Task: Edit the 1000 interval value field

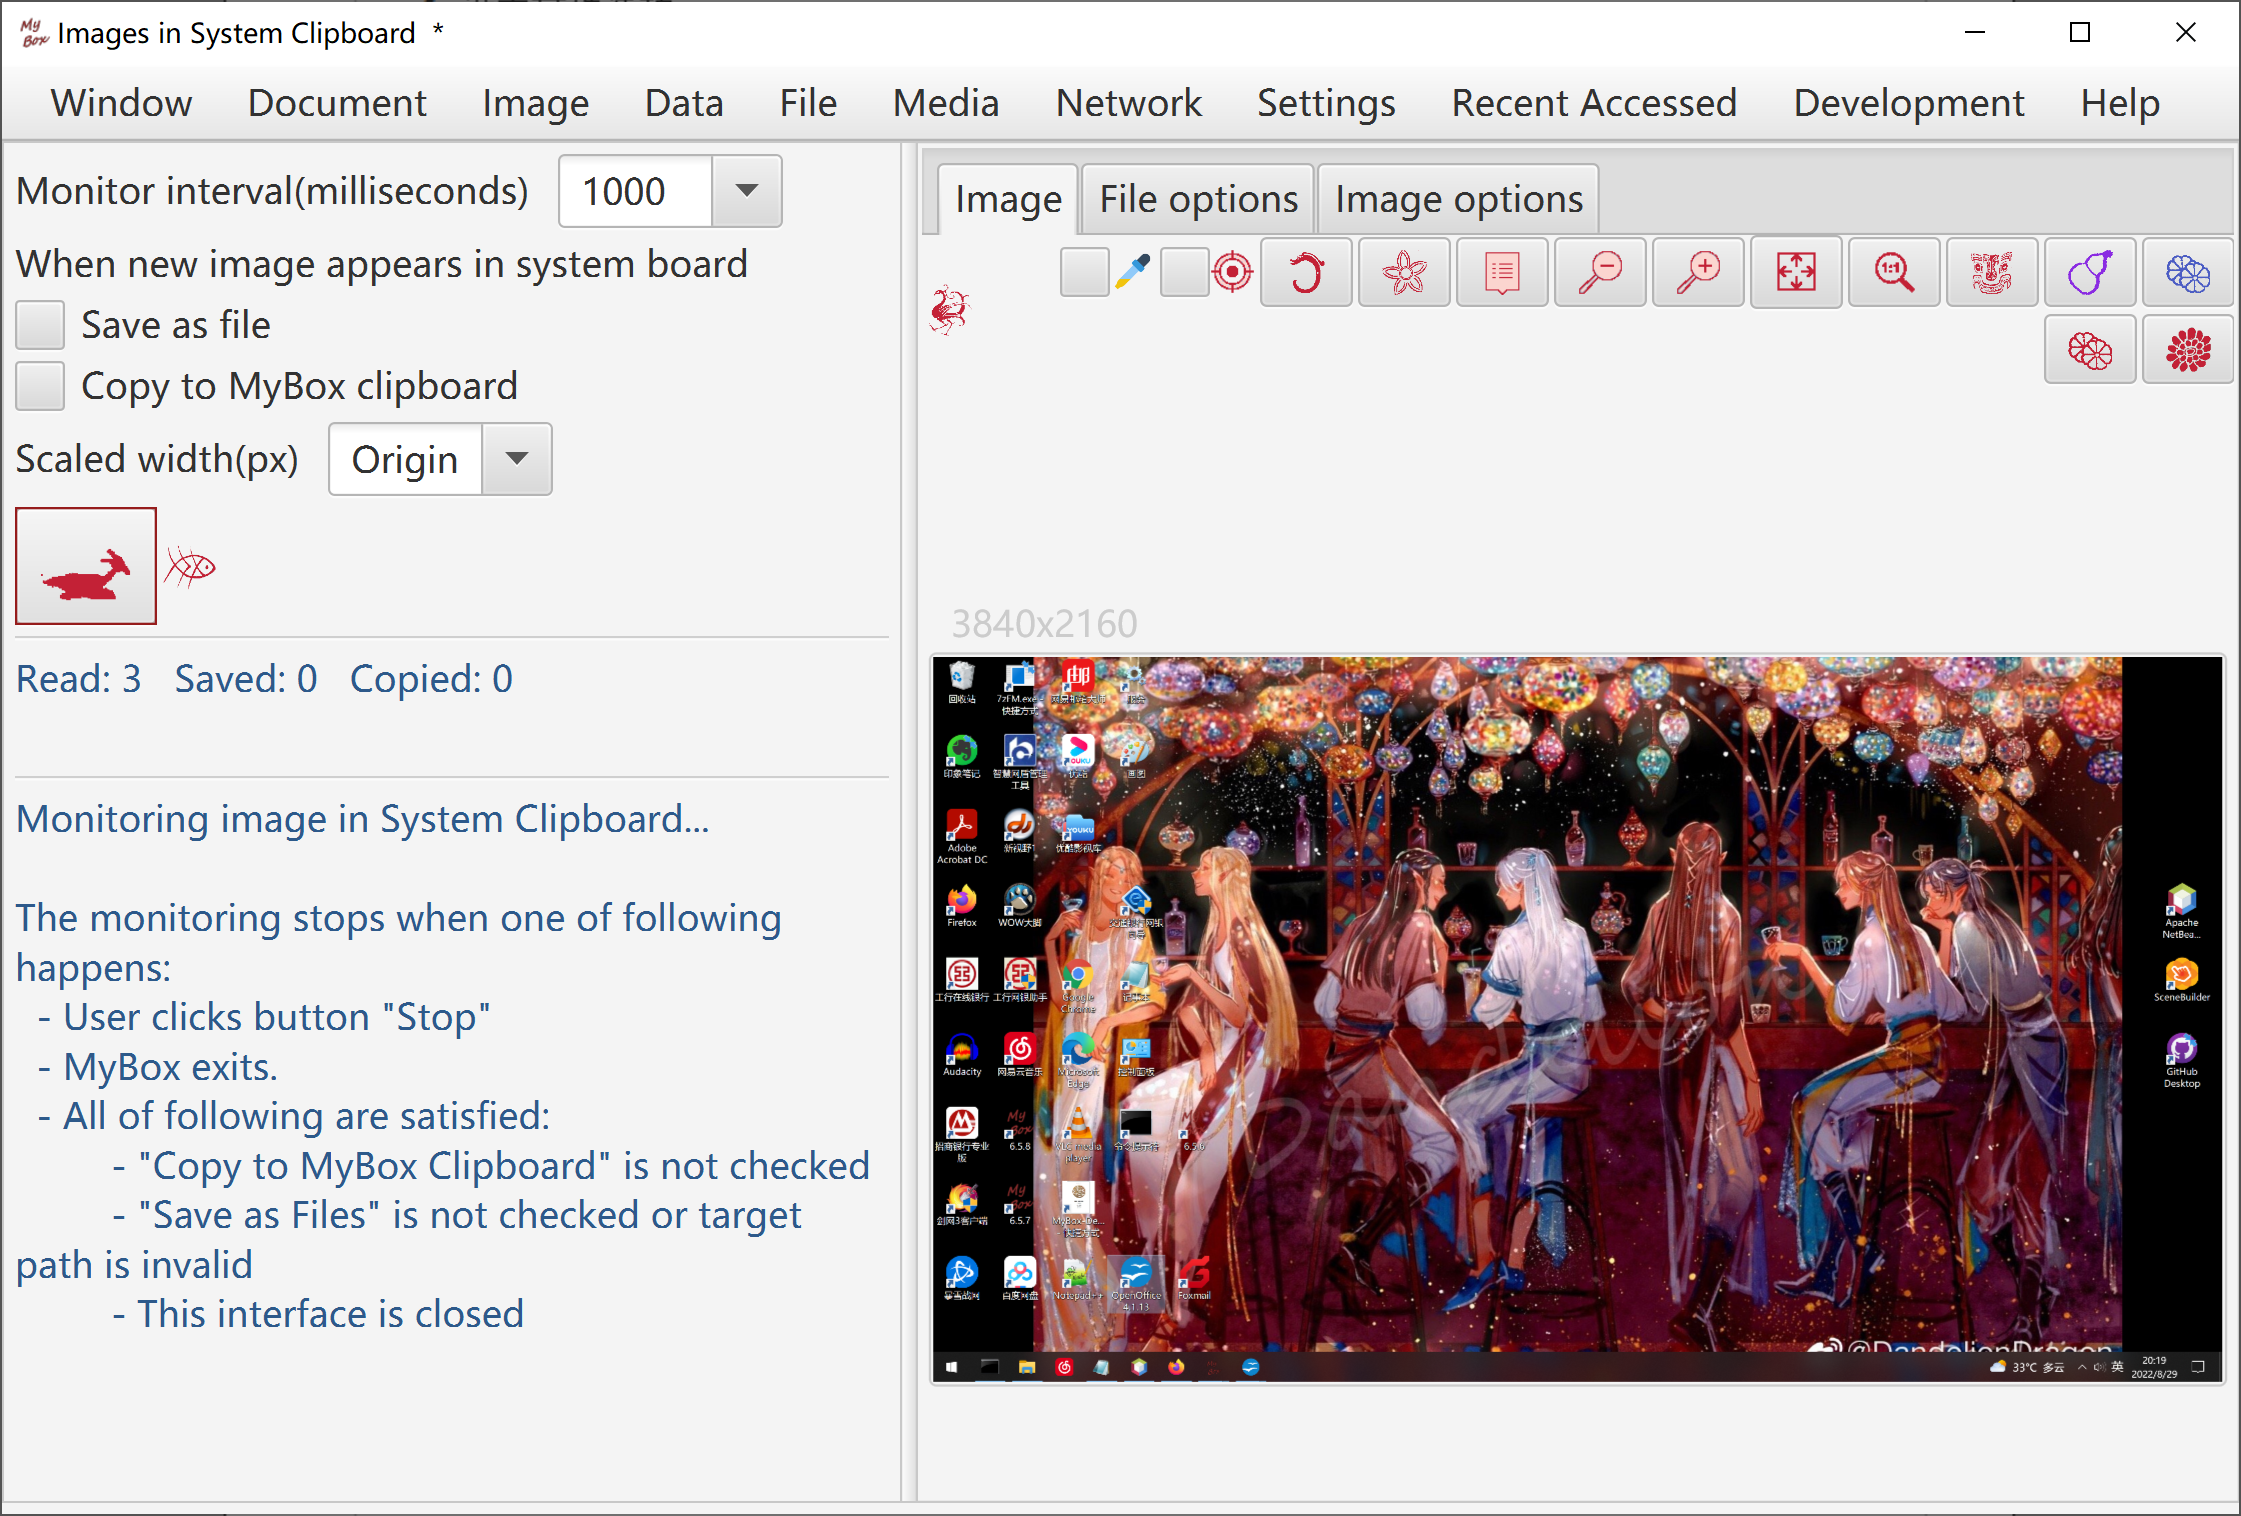Action: click(636, 191)
